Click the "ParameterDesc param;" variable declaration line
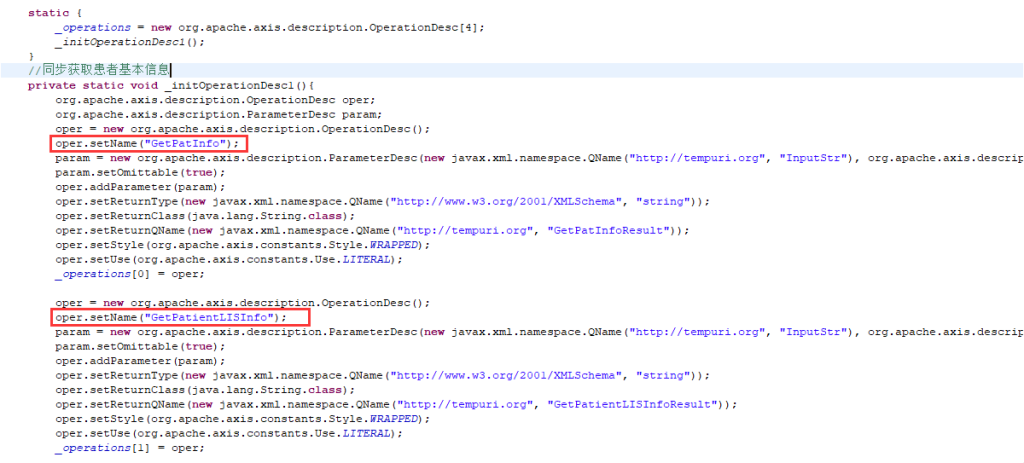Screen dimensions: 1024x463 click(x=218, y=114)
